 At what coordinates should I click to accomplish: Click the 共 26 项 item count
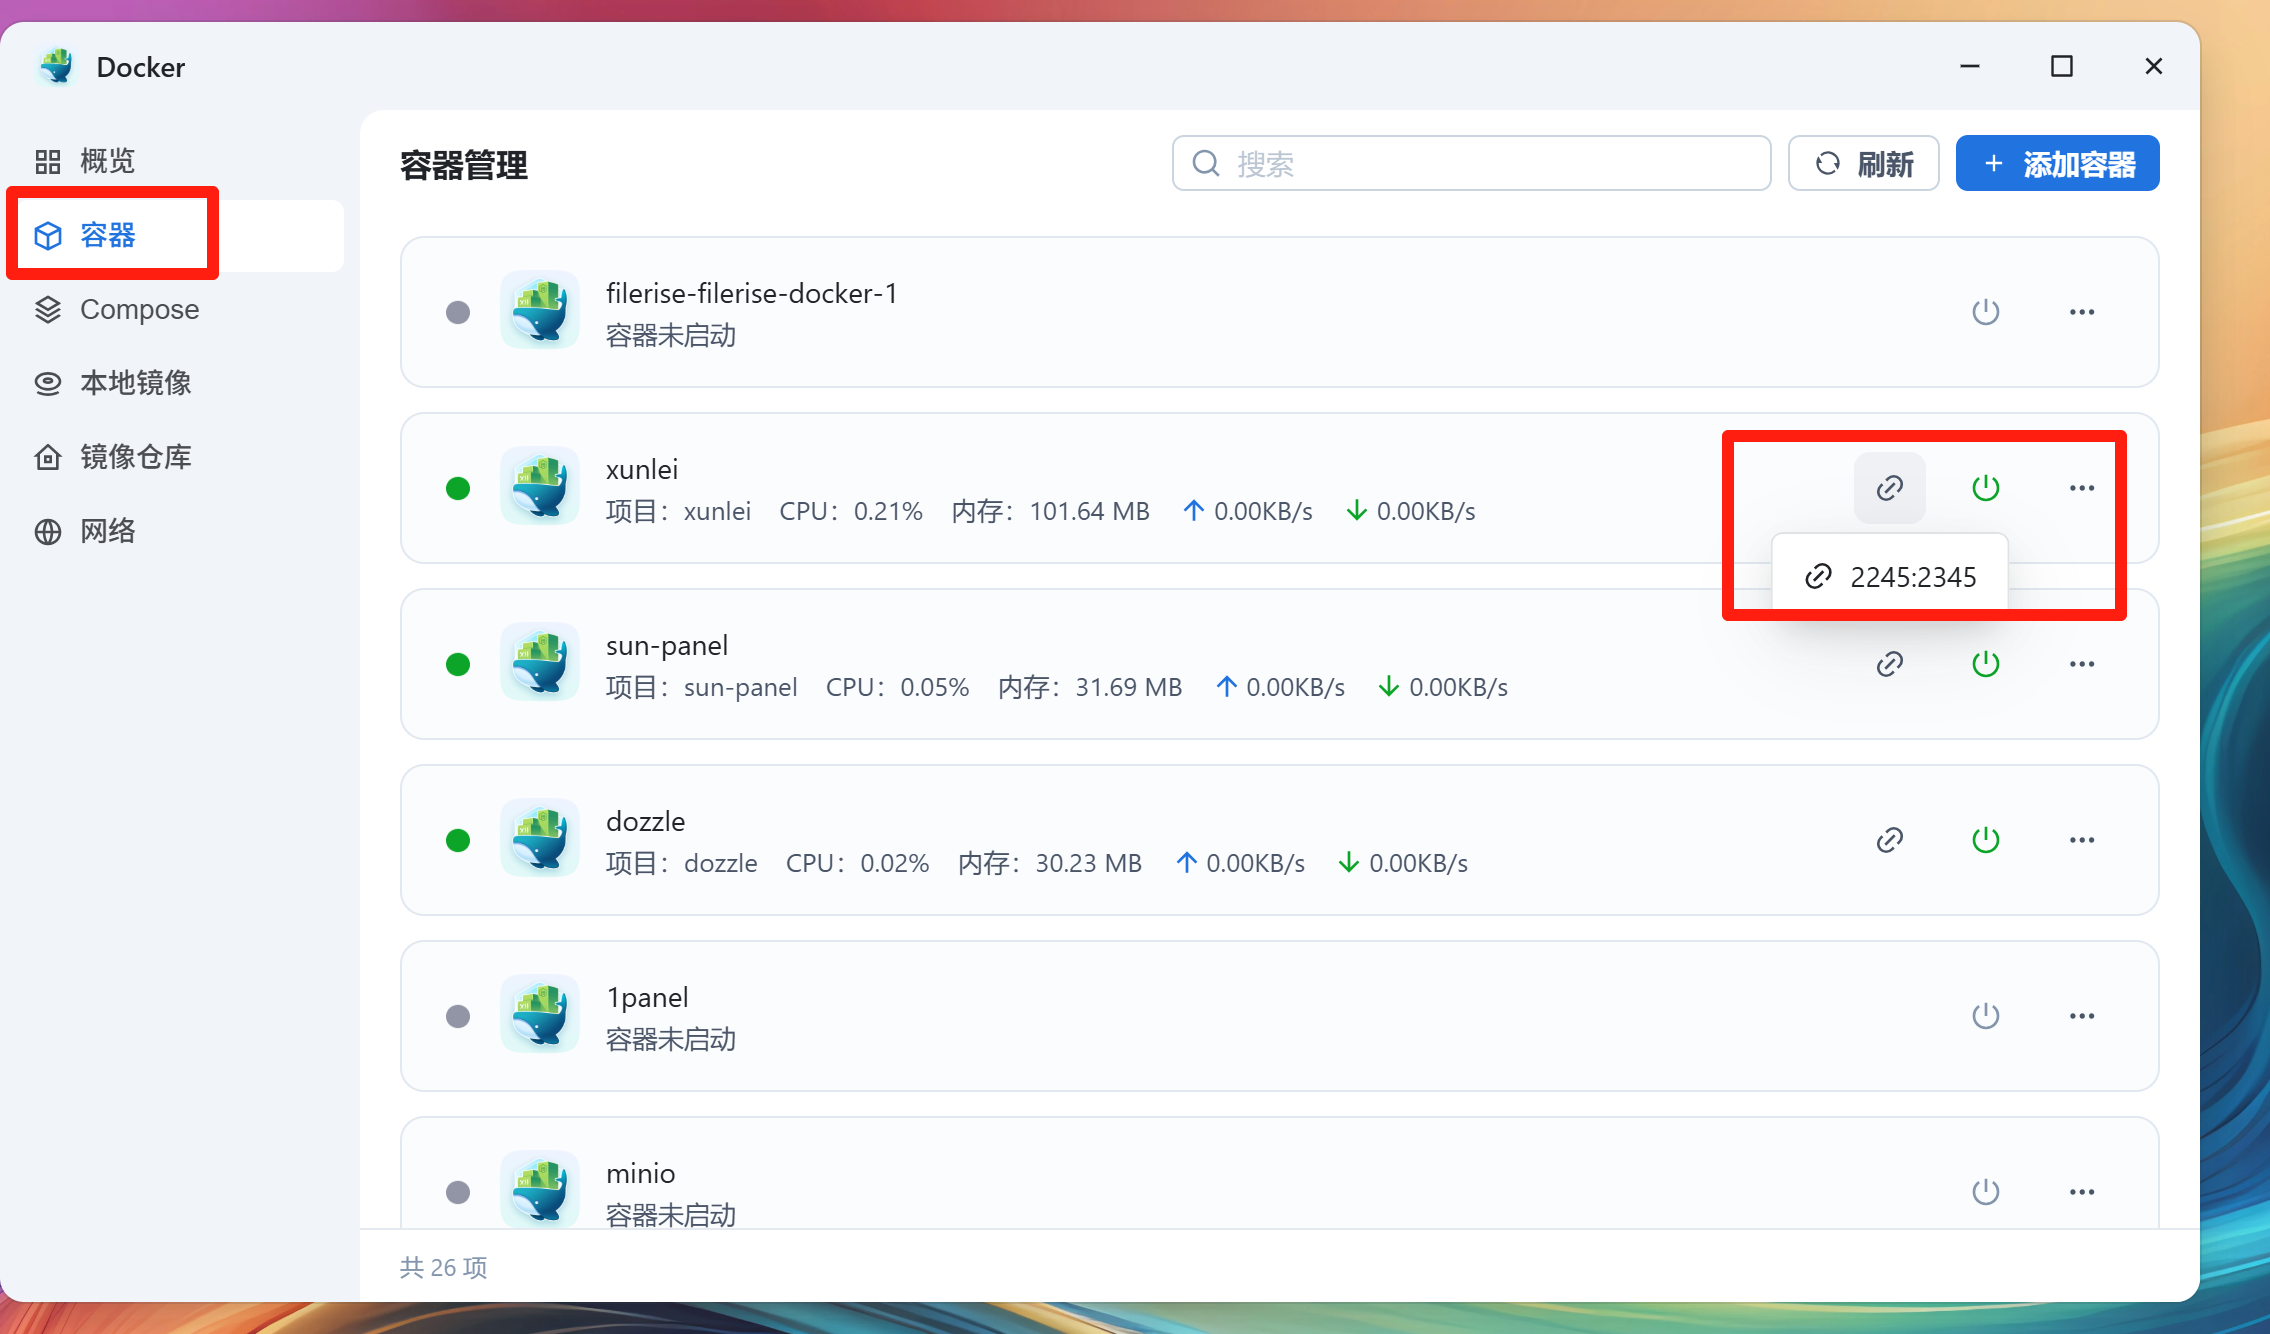point(444,1267)
